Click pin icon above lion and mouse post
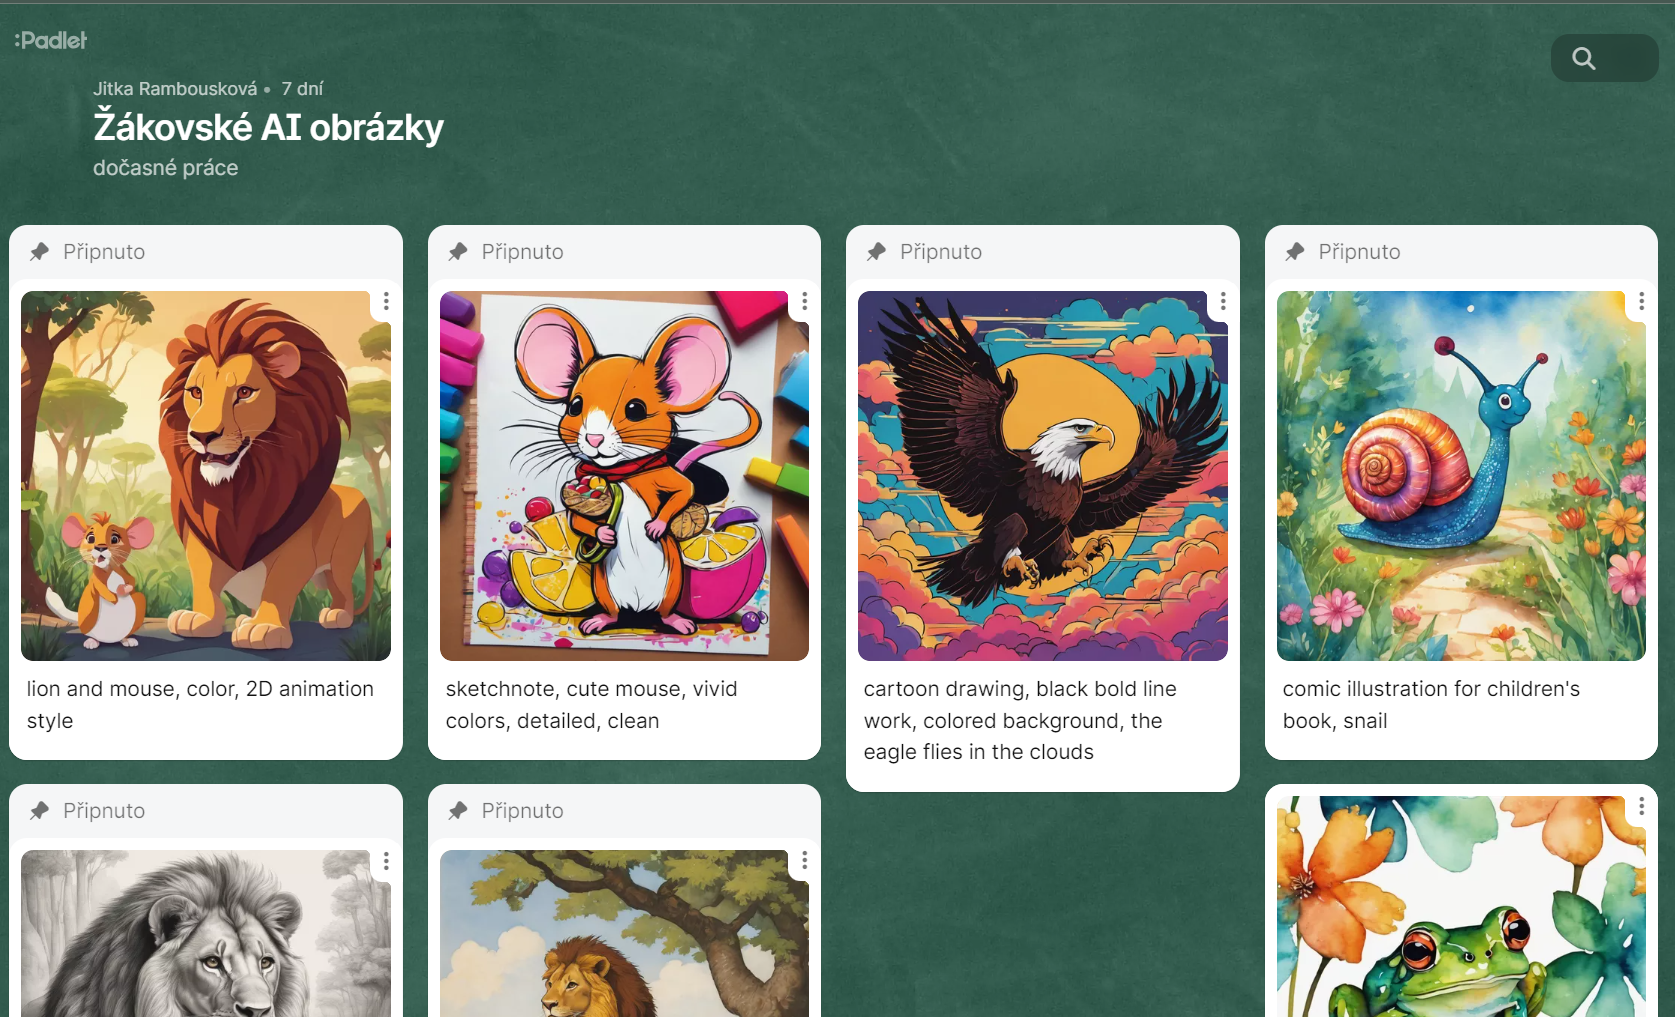The image size is (1675, 1017). (39, 252)
